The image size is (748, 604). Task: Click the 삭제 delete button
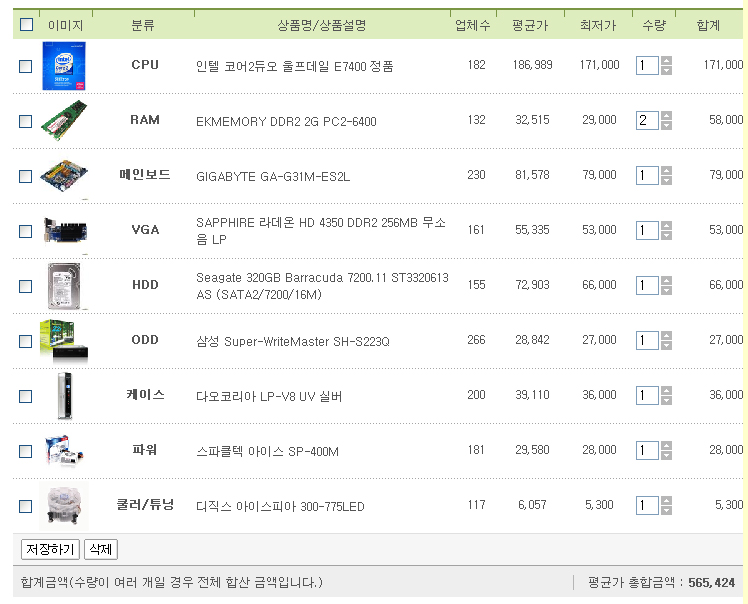tap(101, 549)
